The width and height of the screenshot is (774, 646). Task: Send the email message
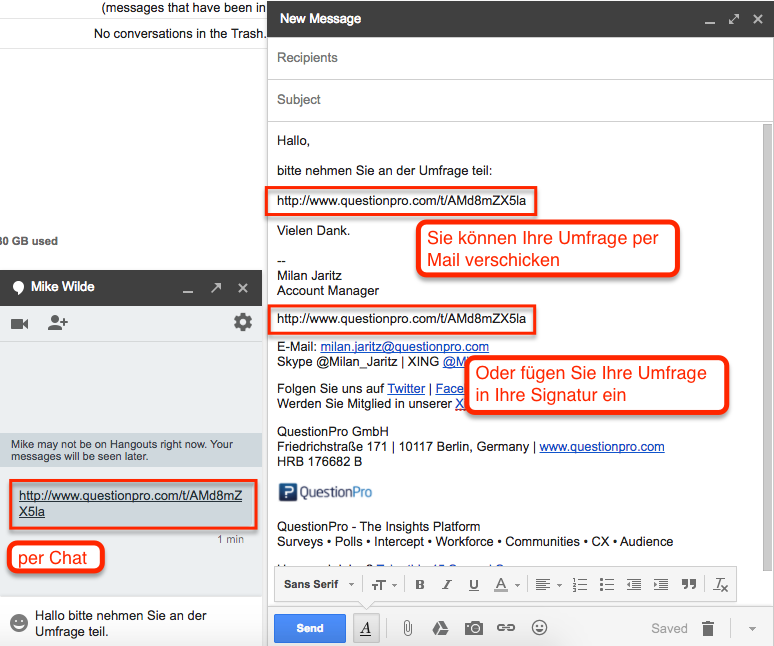(310, 628)
